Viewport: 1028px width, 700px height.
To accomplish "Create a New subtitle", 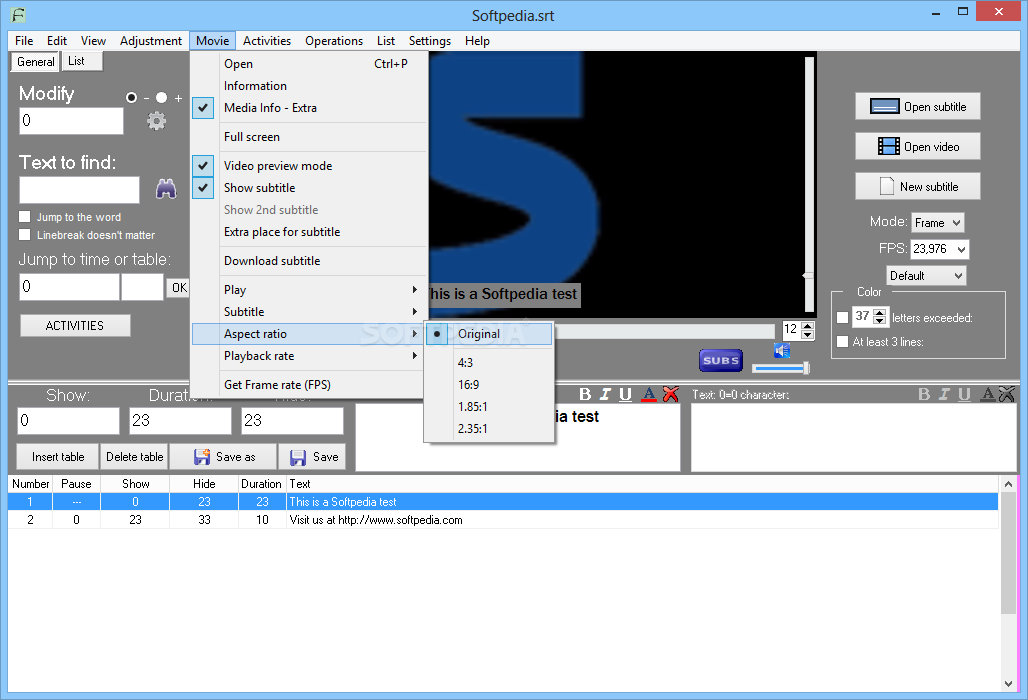I will click(x=917, y=186).
